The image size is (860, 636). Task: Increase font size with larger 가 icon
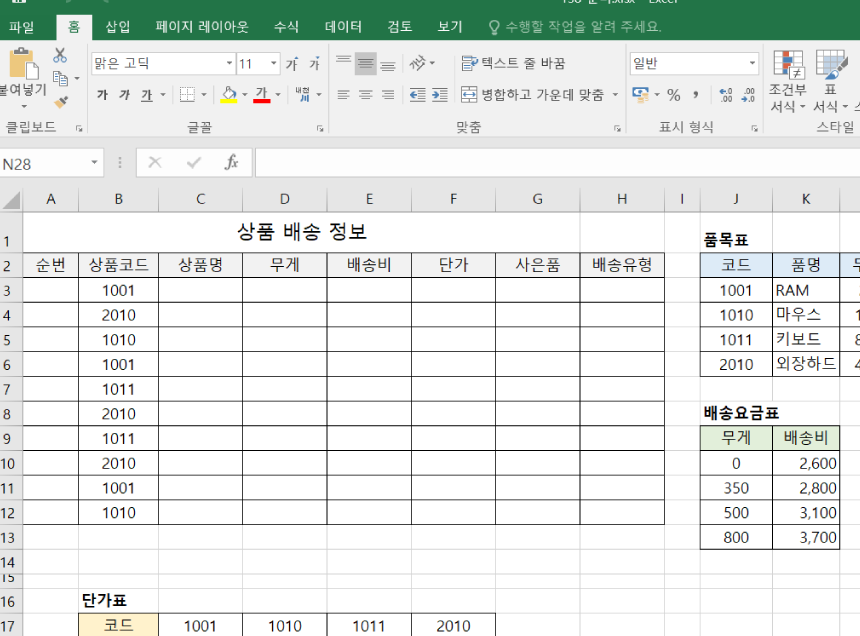point(292,64)
